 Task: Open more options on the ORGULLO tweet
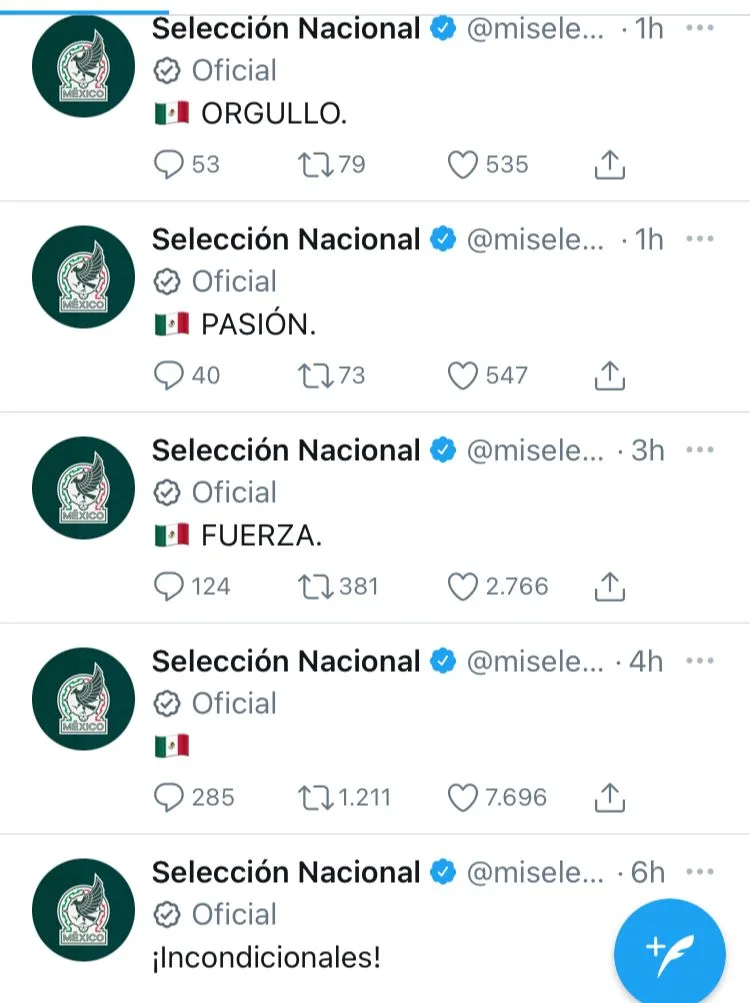(699, 28)
